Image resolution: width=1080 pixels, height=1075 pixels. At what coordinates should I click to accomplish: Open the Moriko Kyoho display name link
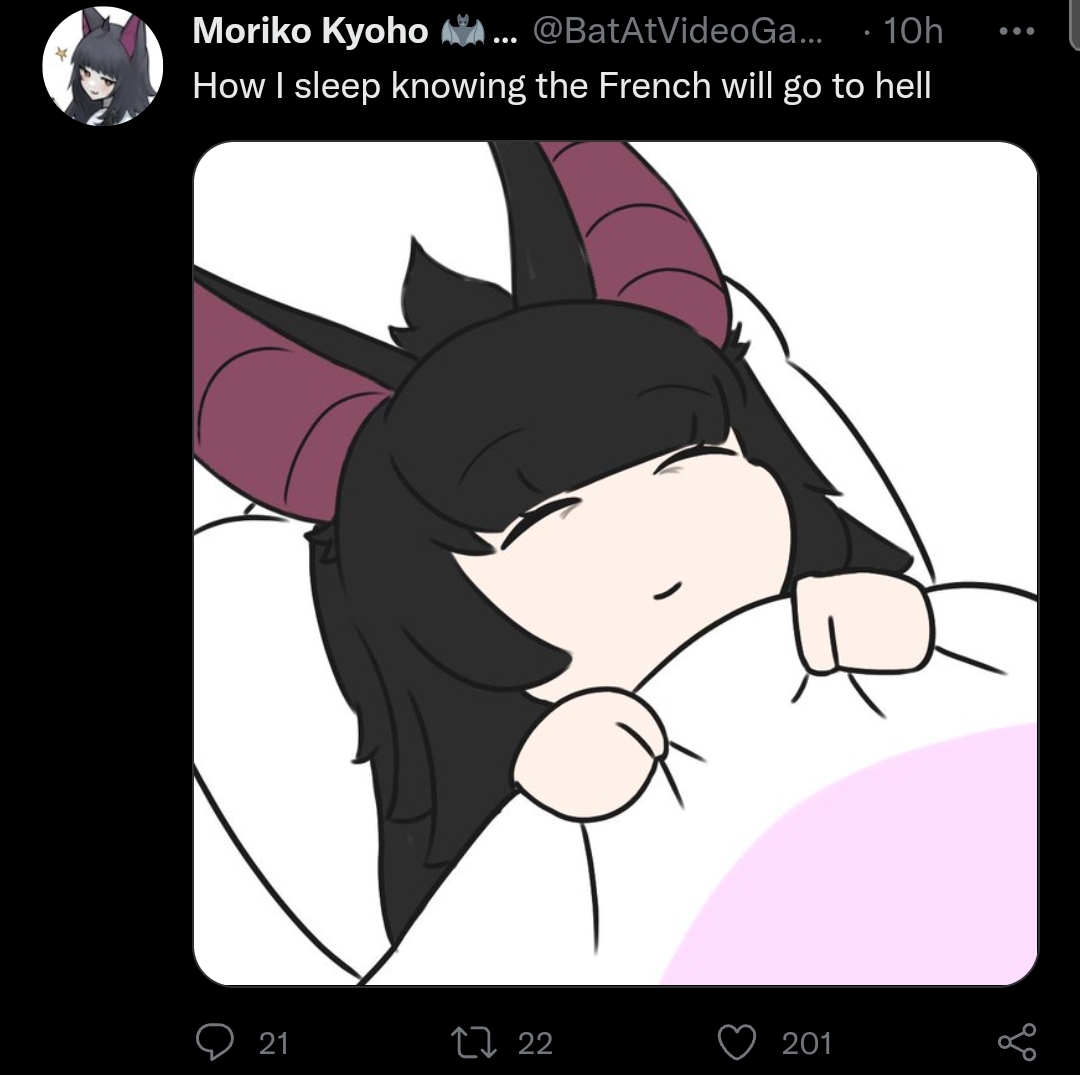310,31
